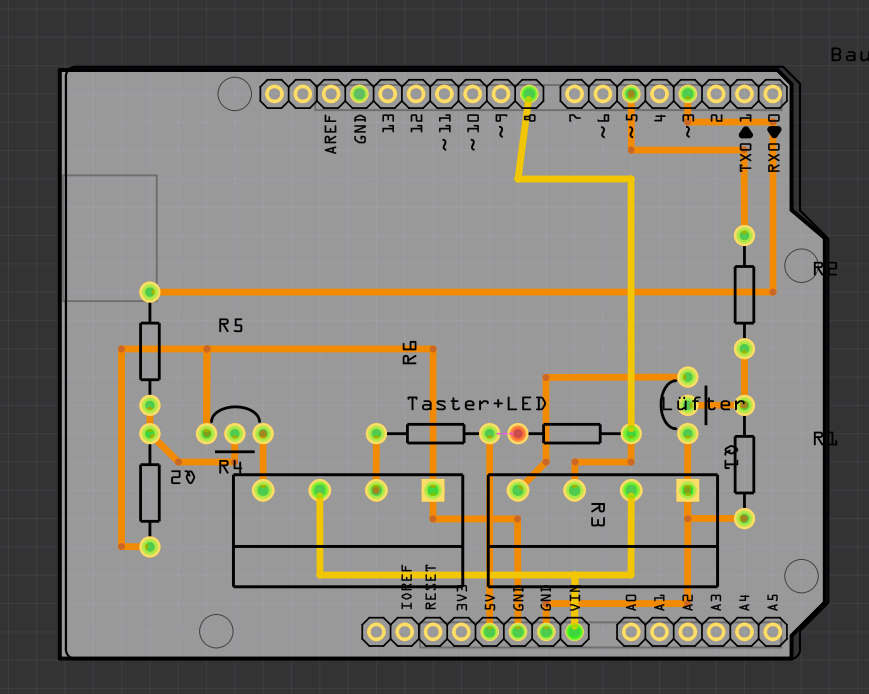This screenshot has width=869, height=694.
Task: Select the analog A5 pin pad
Action: (772, 631)
